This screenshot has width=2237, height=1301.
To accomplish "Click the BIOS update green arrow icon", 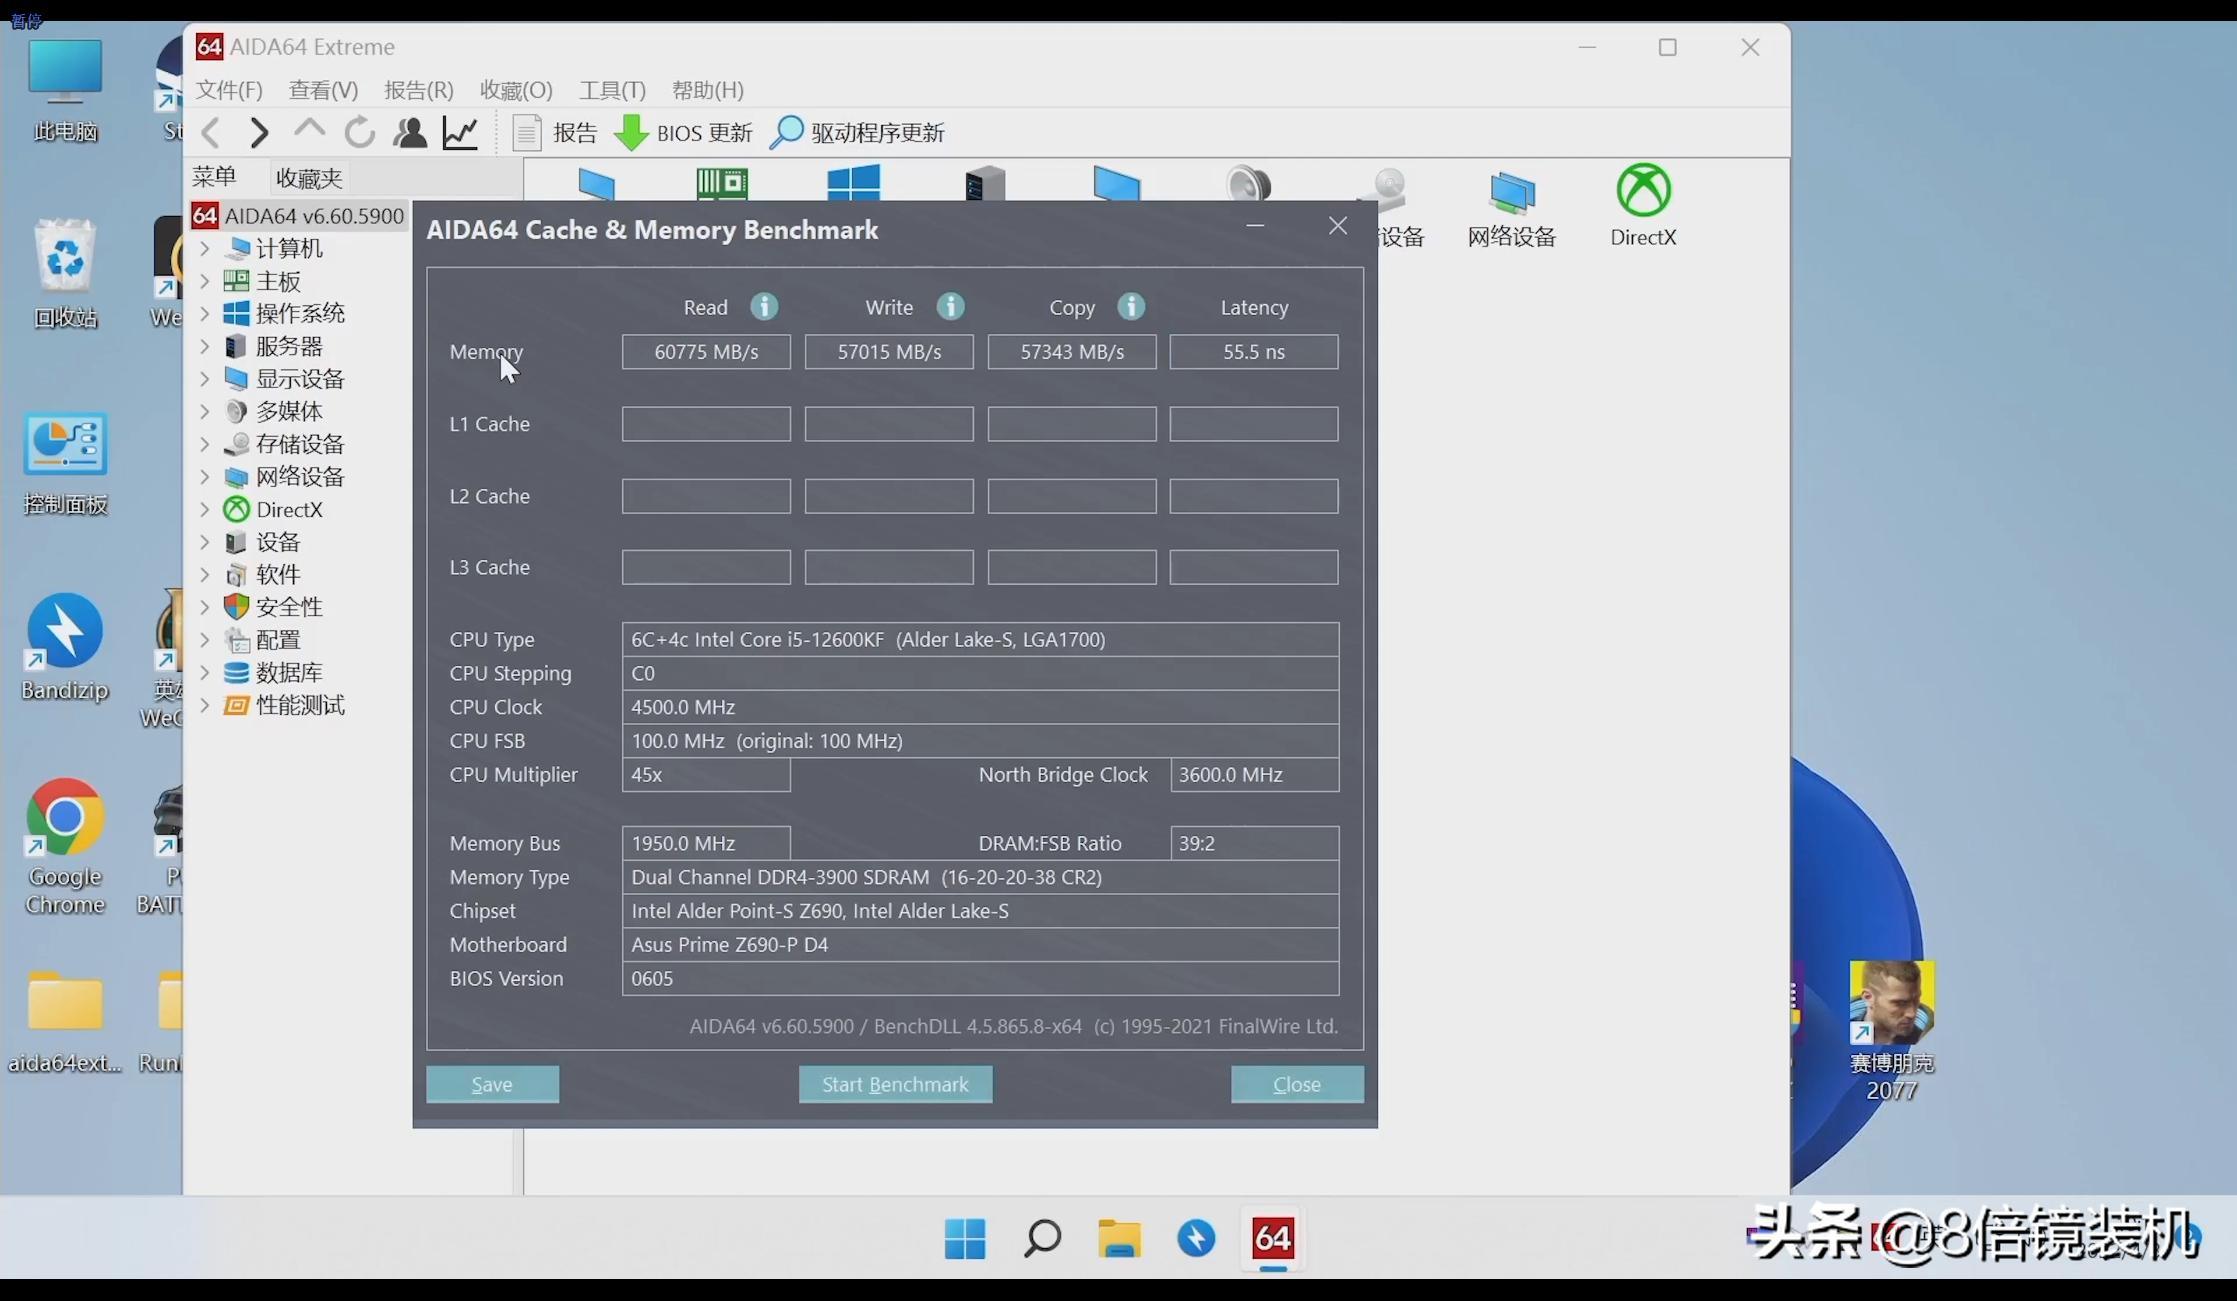I will (x=631, y=133).
